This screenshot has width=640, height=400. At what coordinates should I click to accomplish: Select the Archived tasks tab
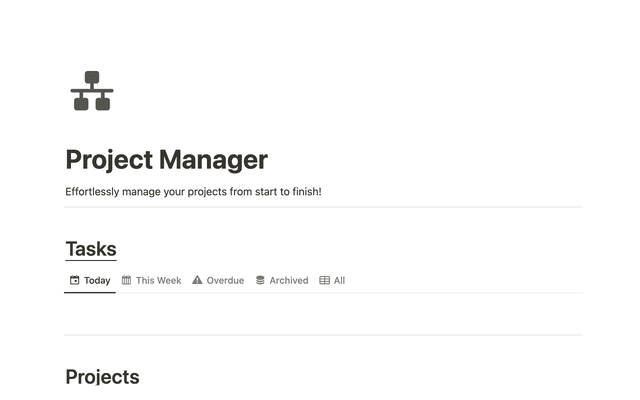[x=288, y=281]
